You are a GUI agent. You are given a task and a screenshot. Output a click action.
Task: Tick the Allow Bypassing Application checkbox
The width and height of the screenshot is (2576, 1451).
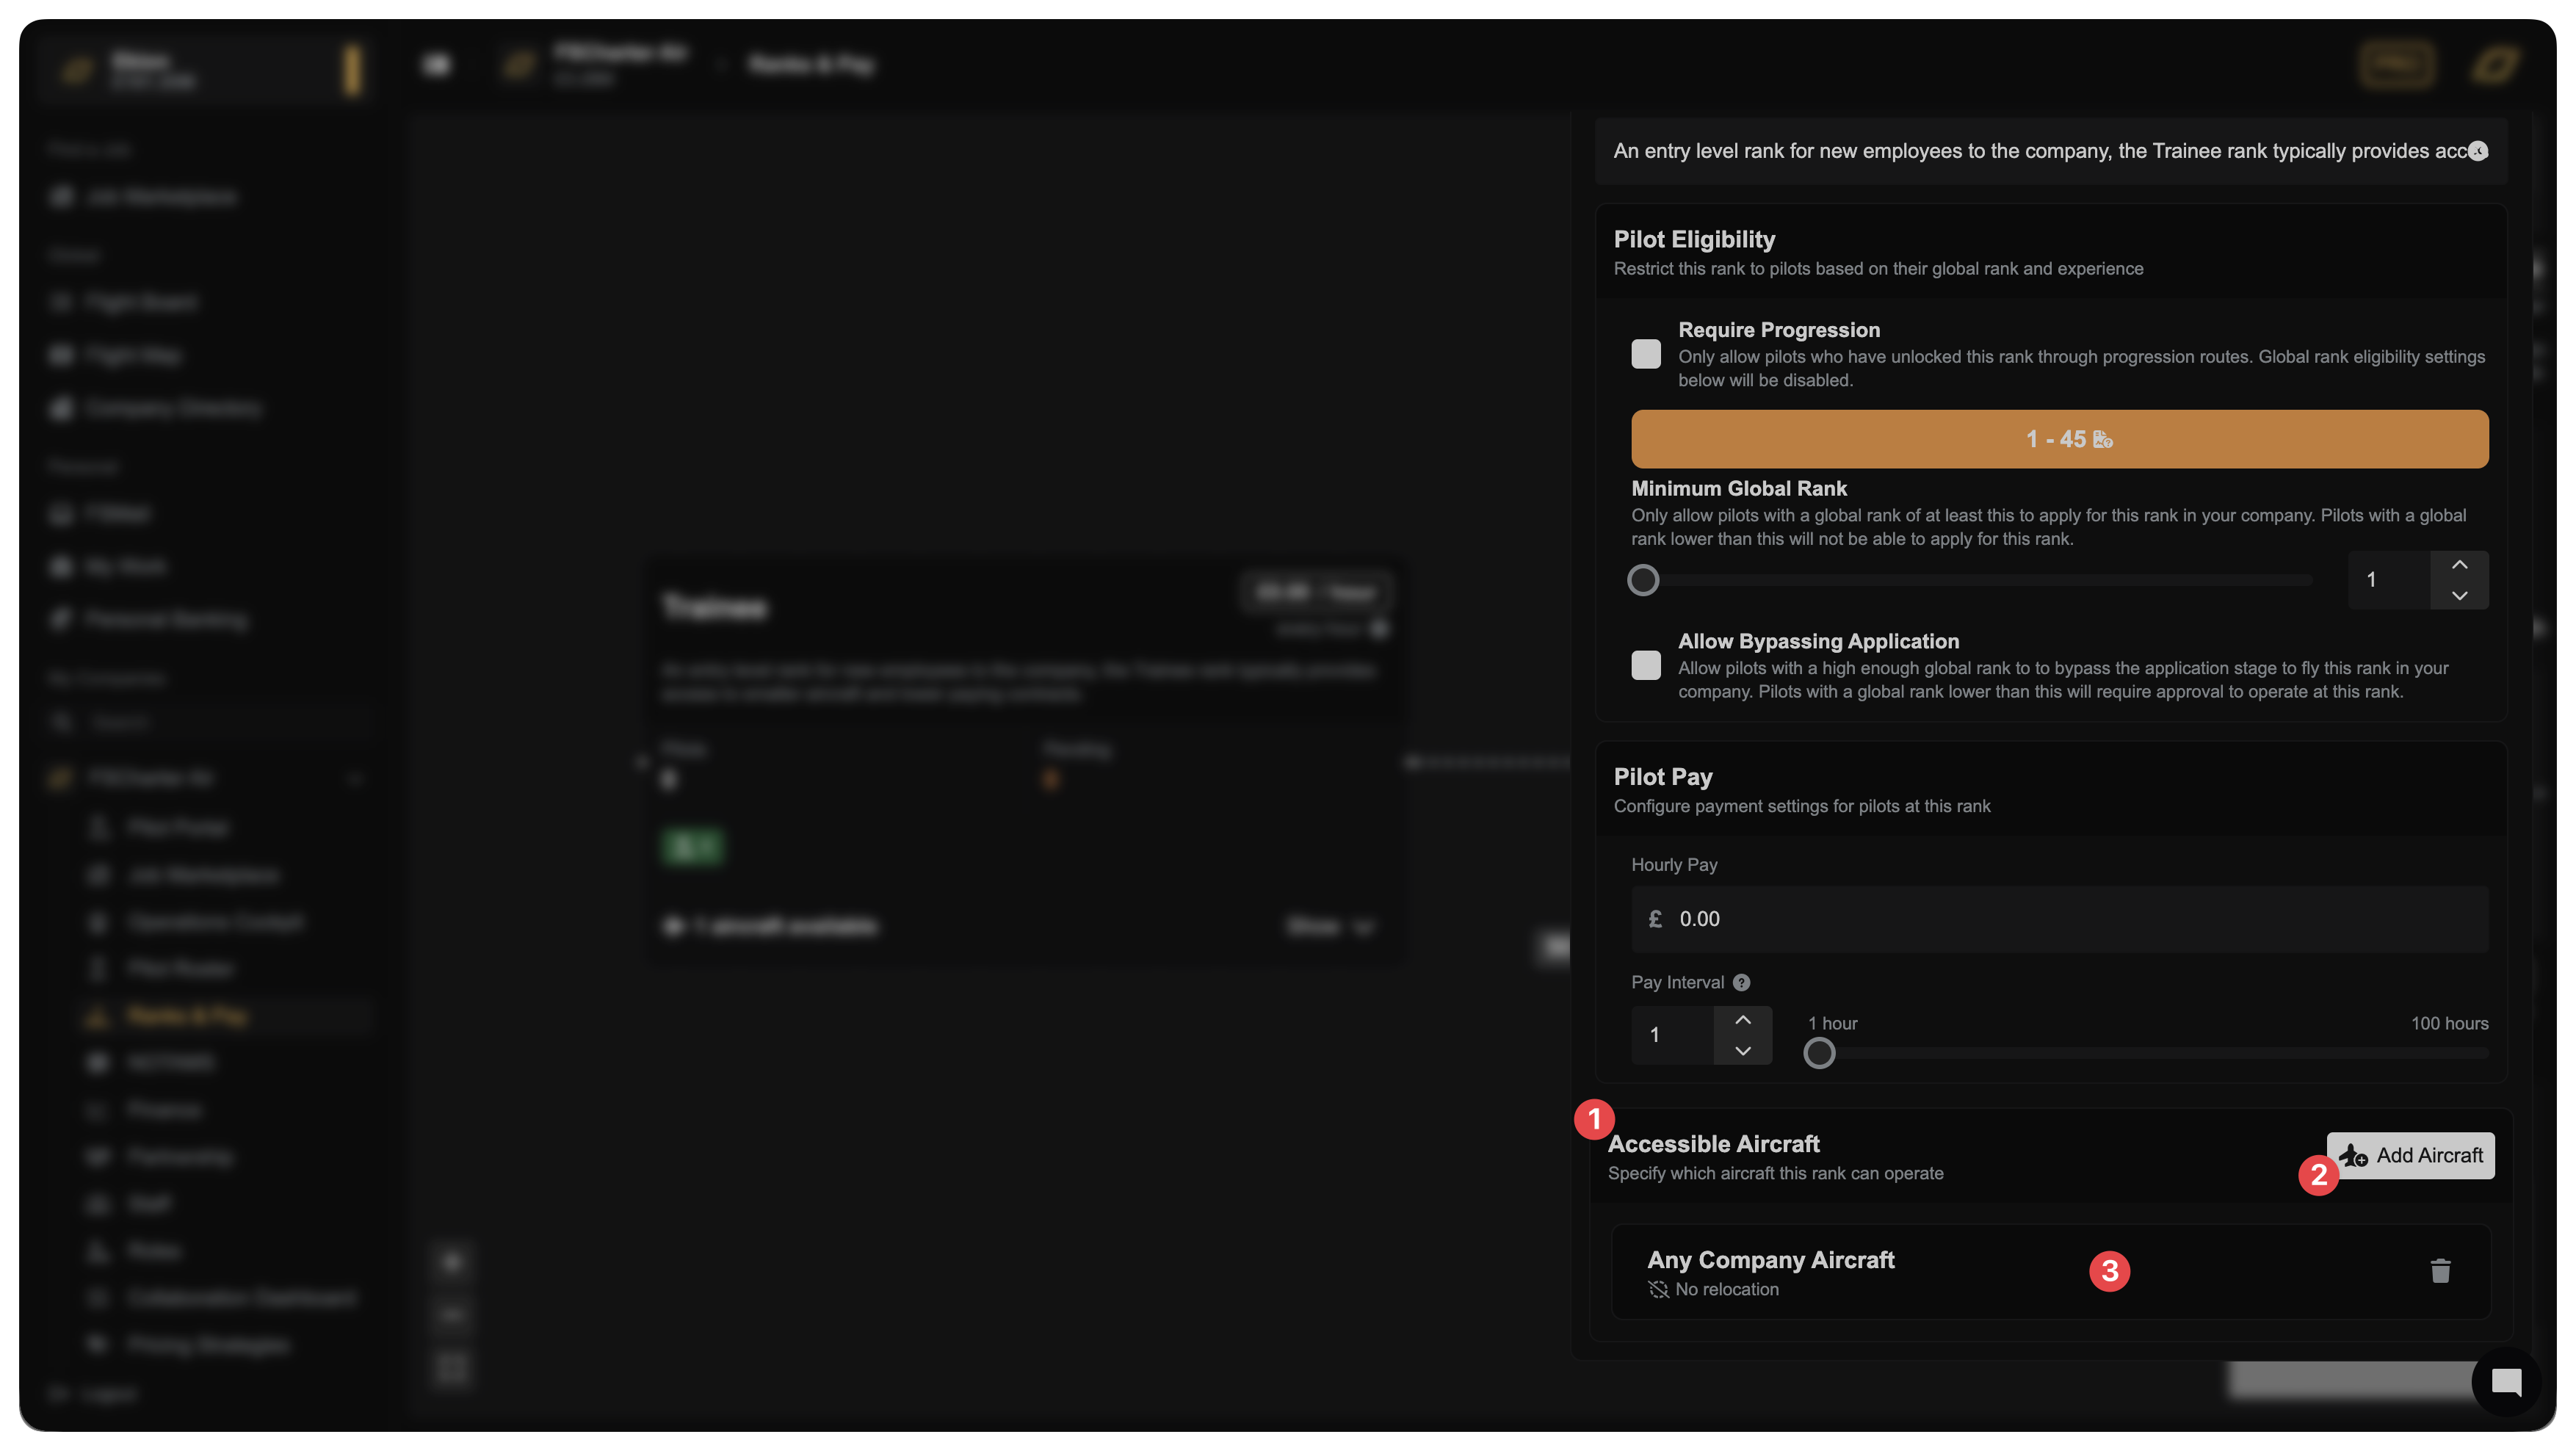(x=1645, y=665)
